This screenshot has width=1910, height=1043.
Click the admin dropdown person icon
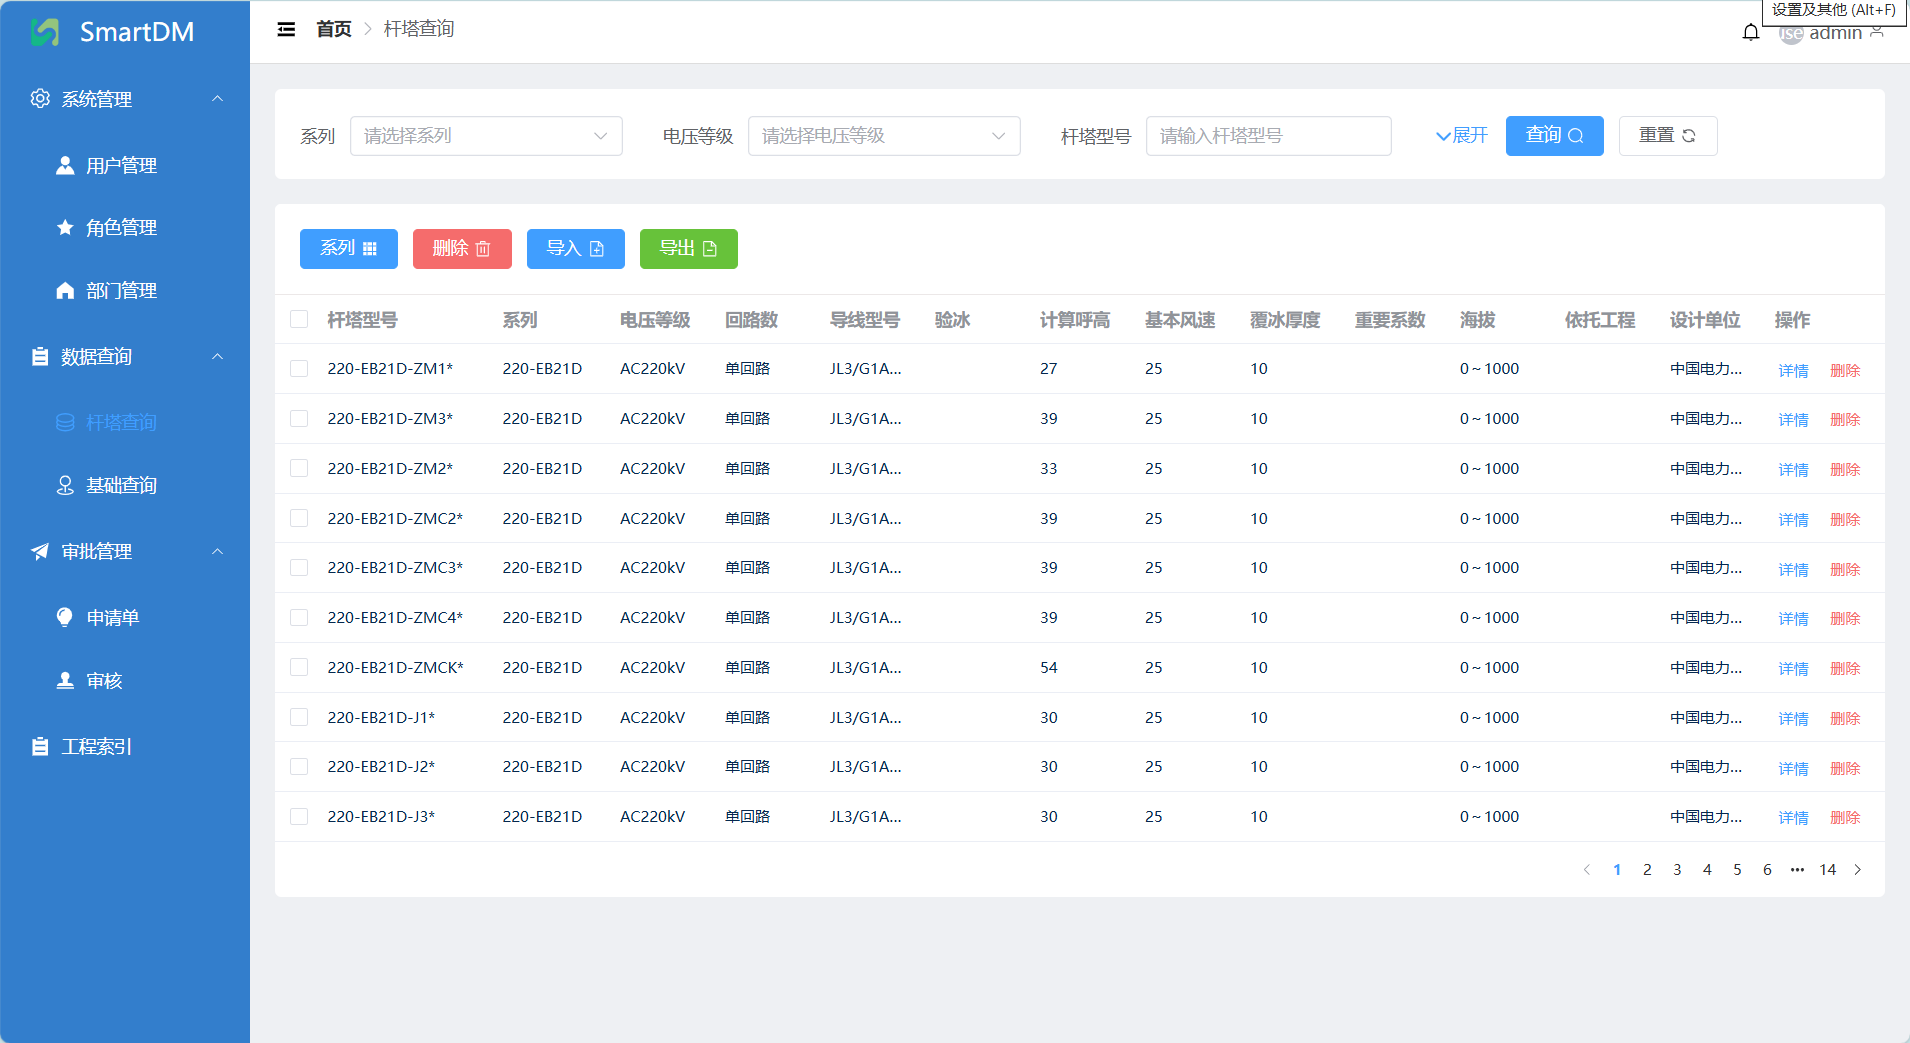pos(1877,32)
